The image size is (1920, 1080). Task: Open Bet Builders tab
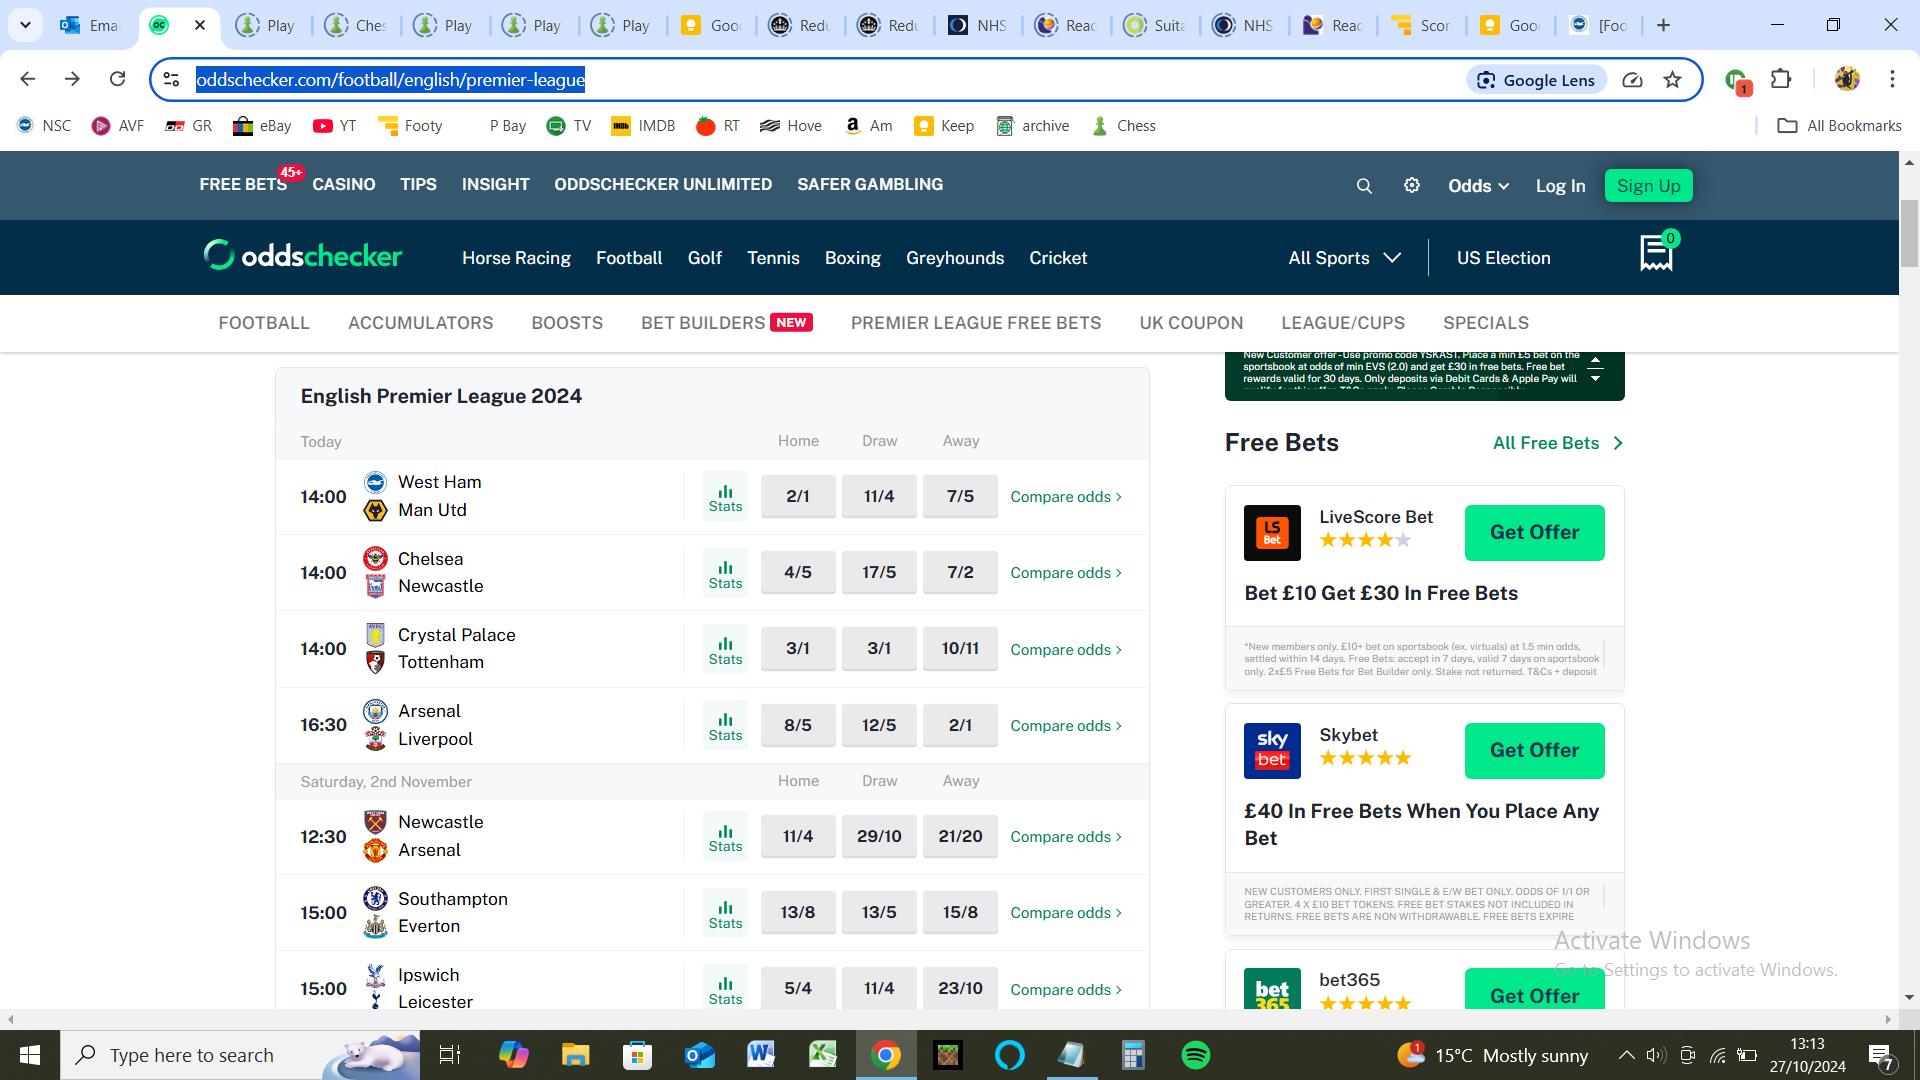pos(727,323)
